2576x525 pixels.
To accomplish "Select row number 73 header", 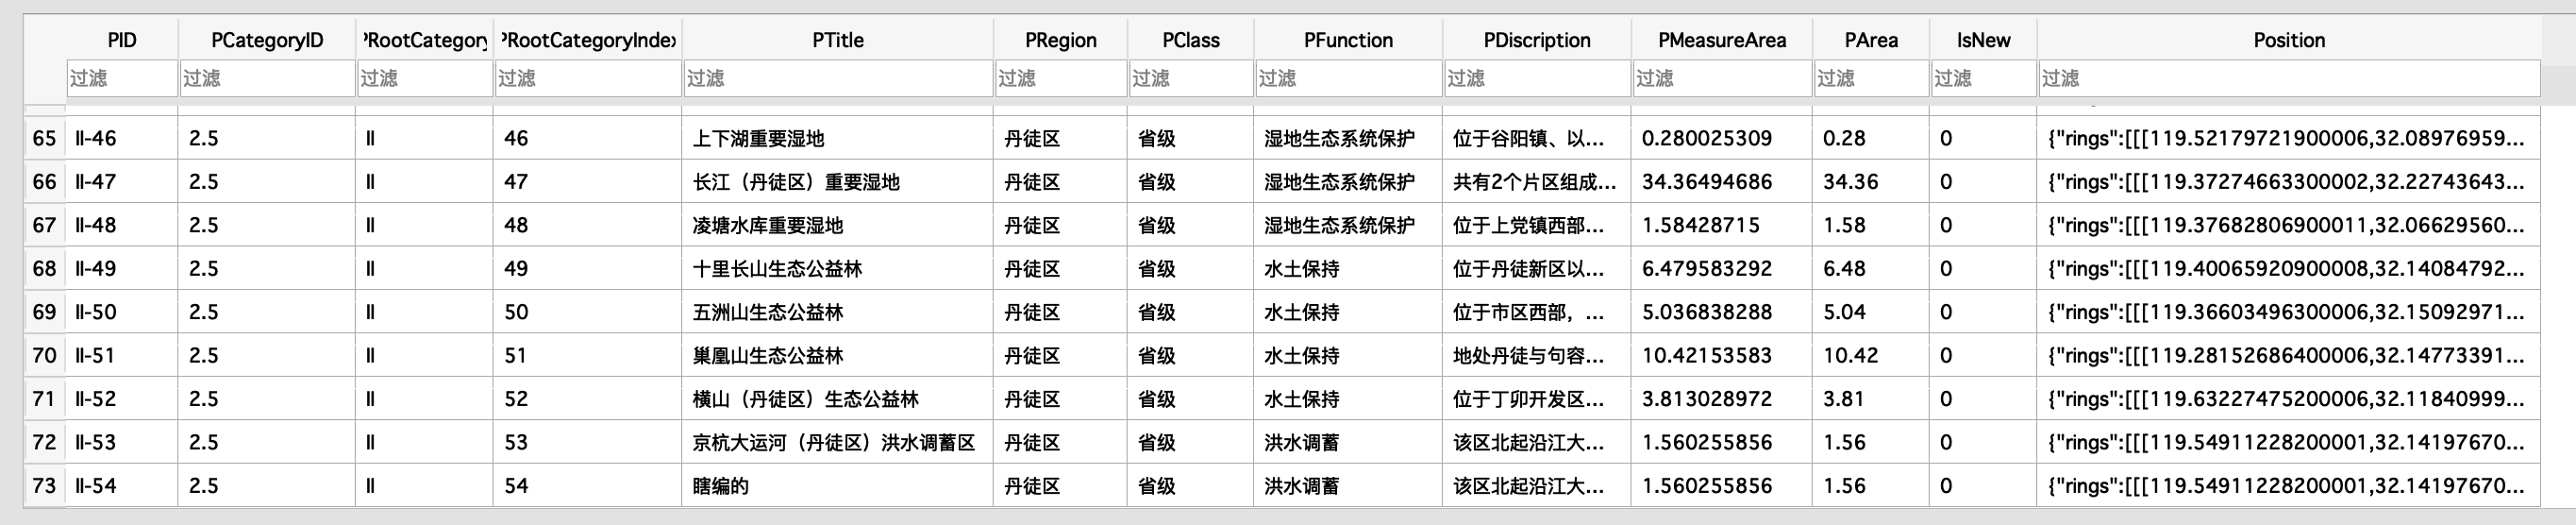I will 44,486.
